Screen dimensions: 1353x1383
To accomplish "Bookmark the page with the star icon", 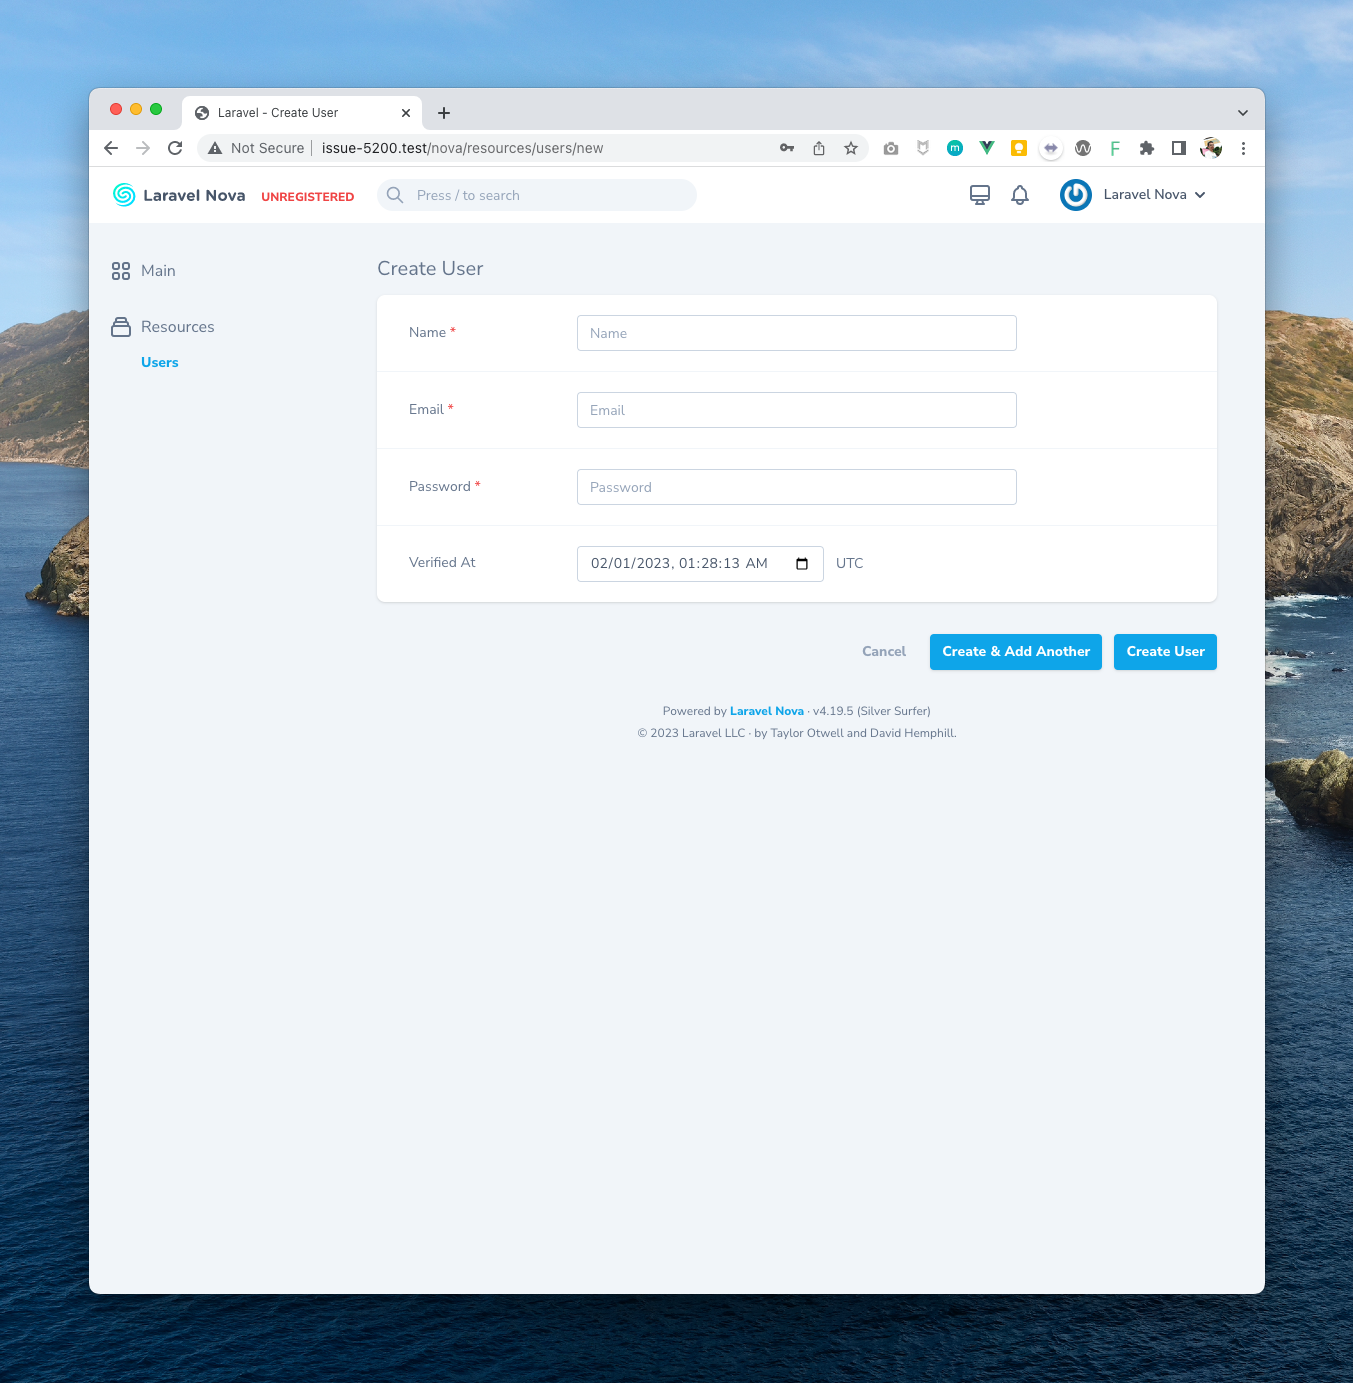I will [851, 147].
